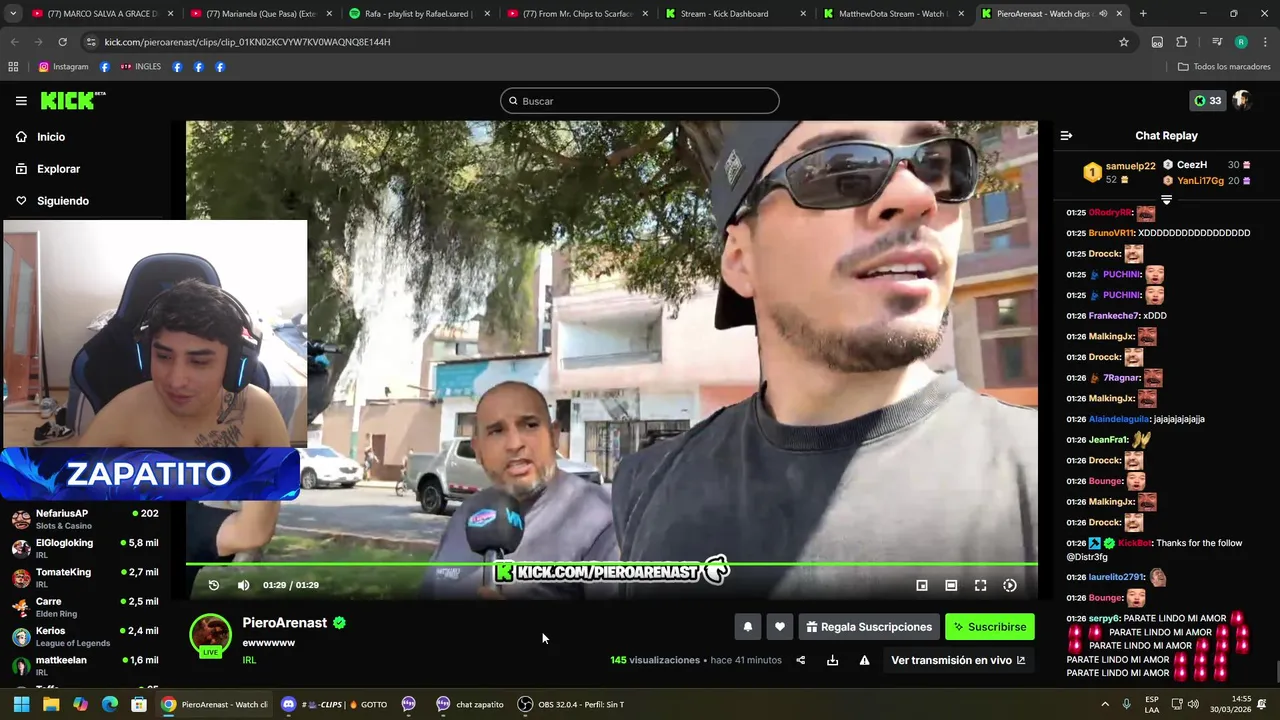This screenshot has height=720, width=1280.
Task: Open a new browser tab
Action: coord(1143,14)
